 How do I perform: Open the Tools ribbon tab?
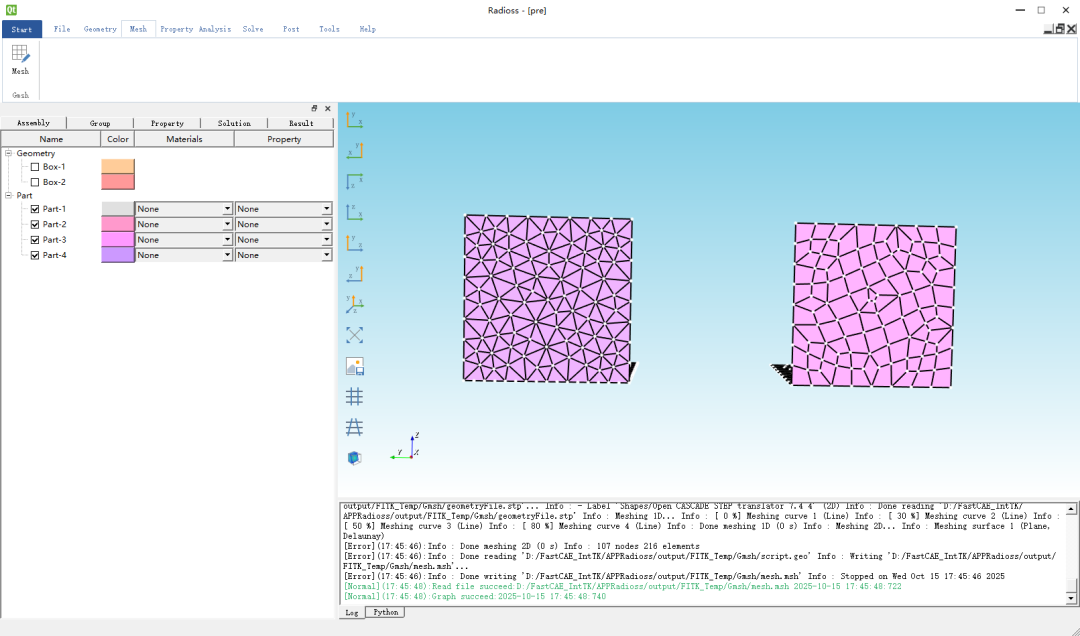pyautogui.click(x=329, y=29)
